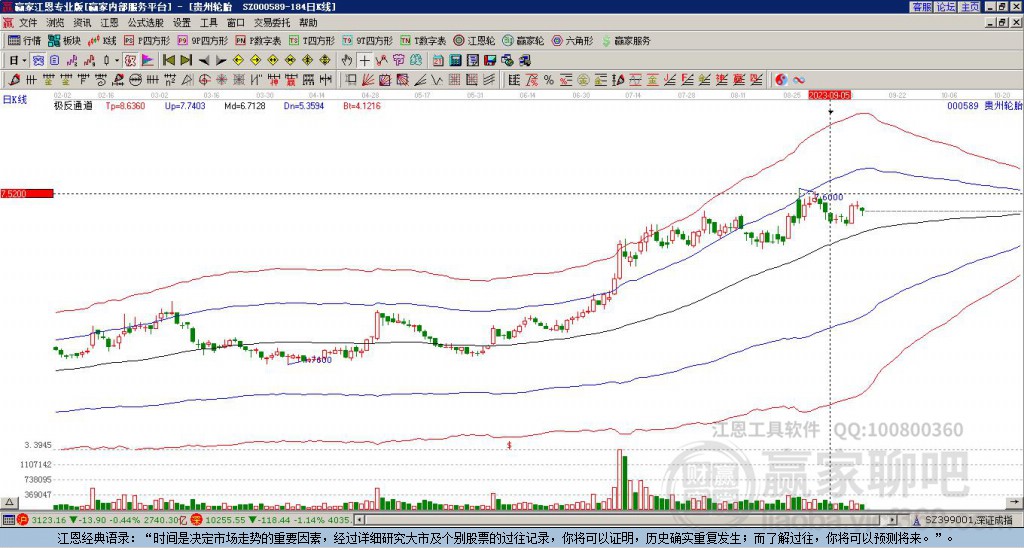Open the 帮助 menu
The width and height of the screenshot is (1024, 548).
(x=308, y=23)
